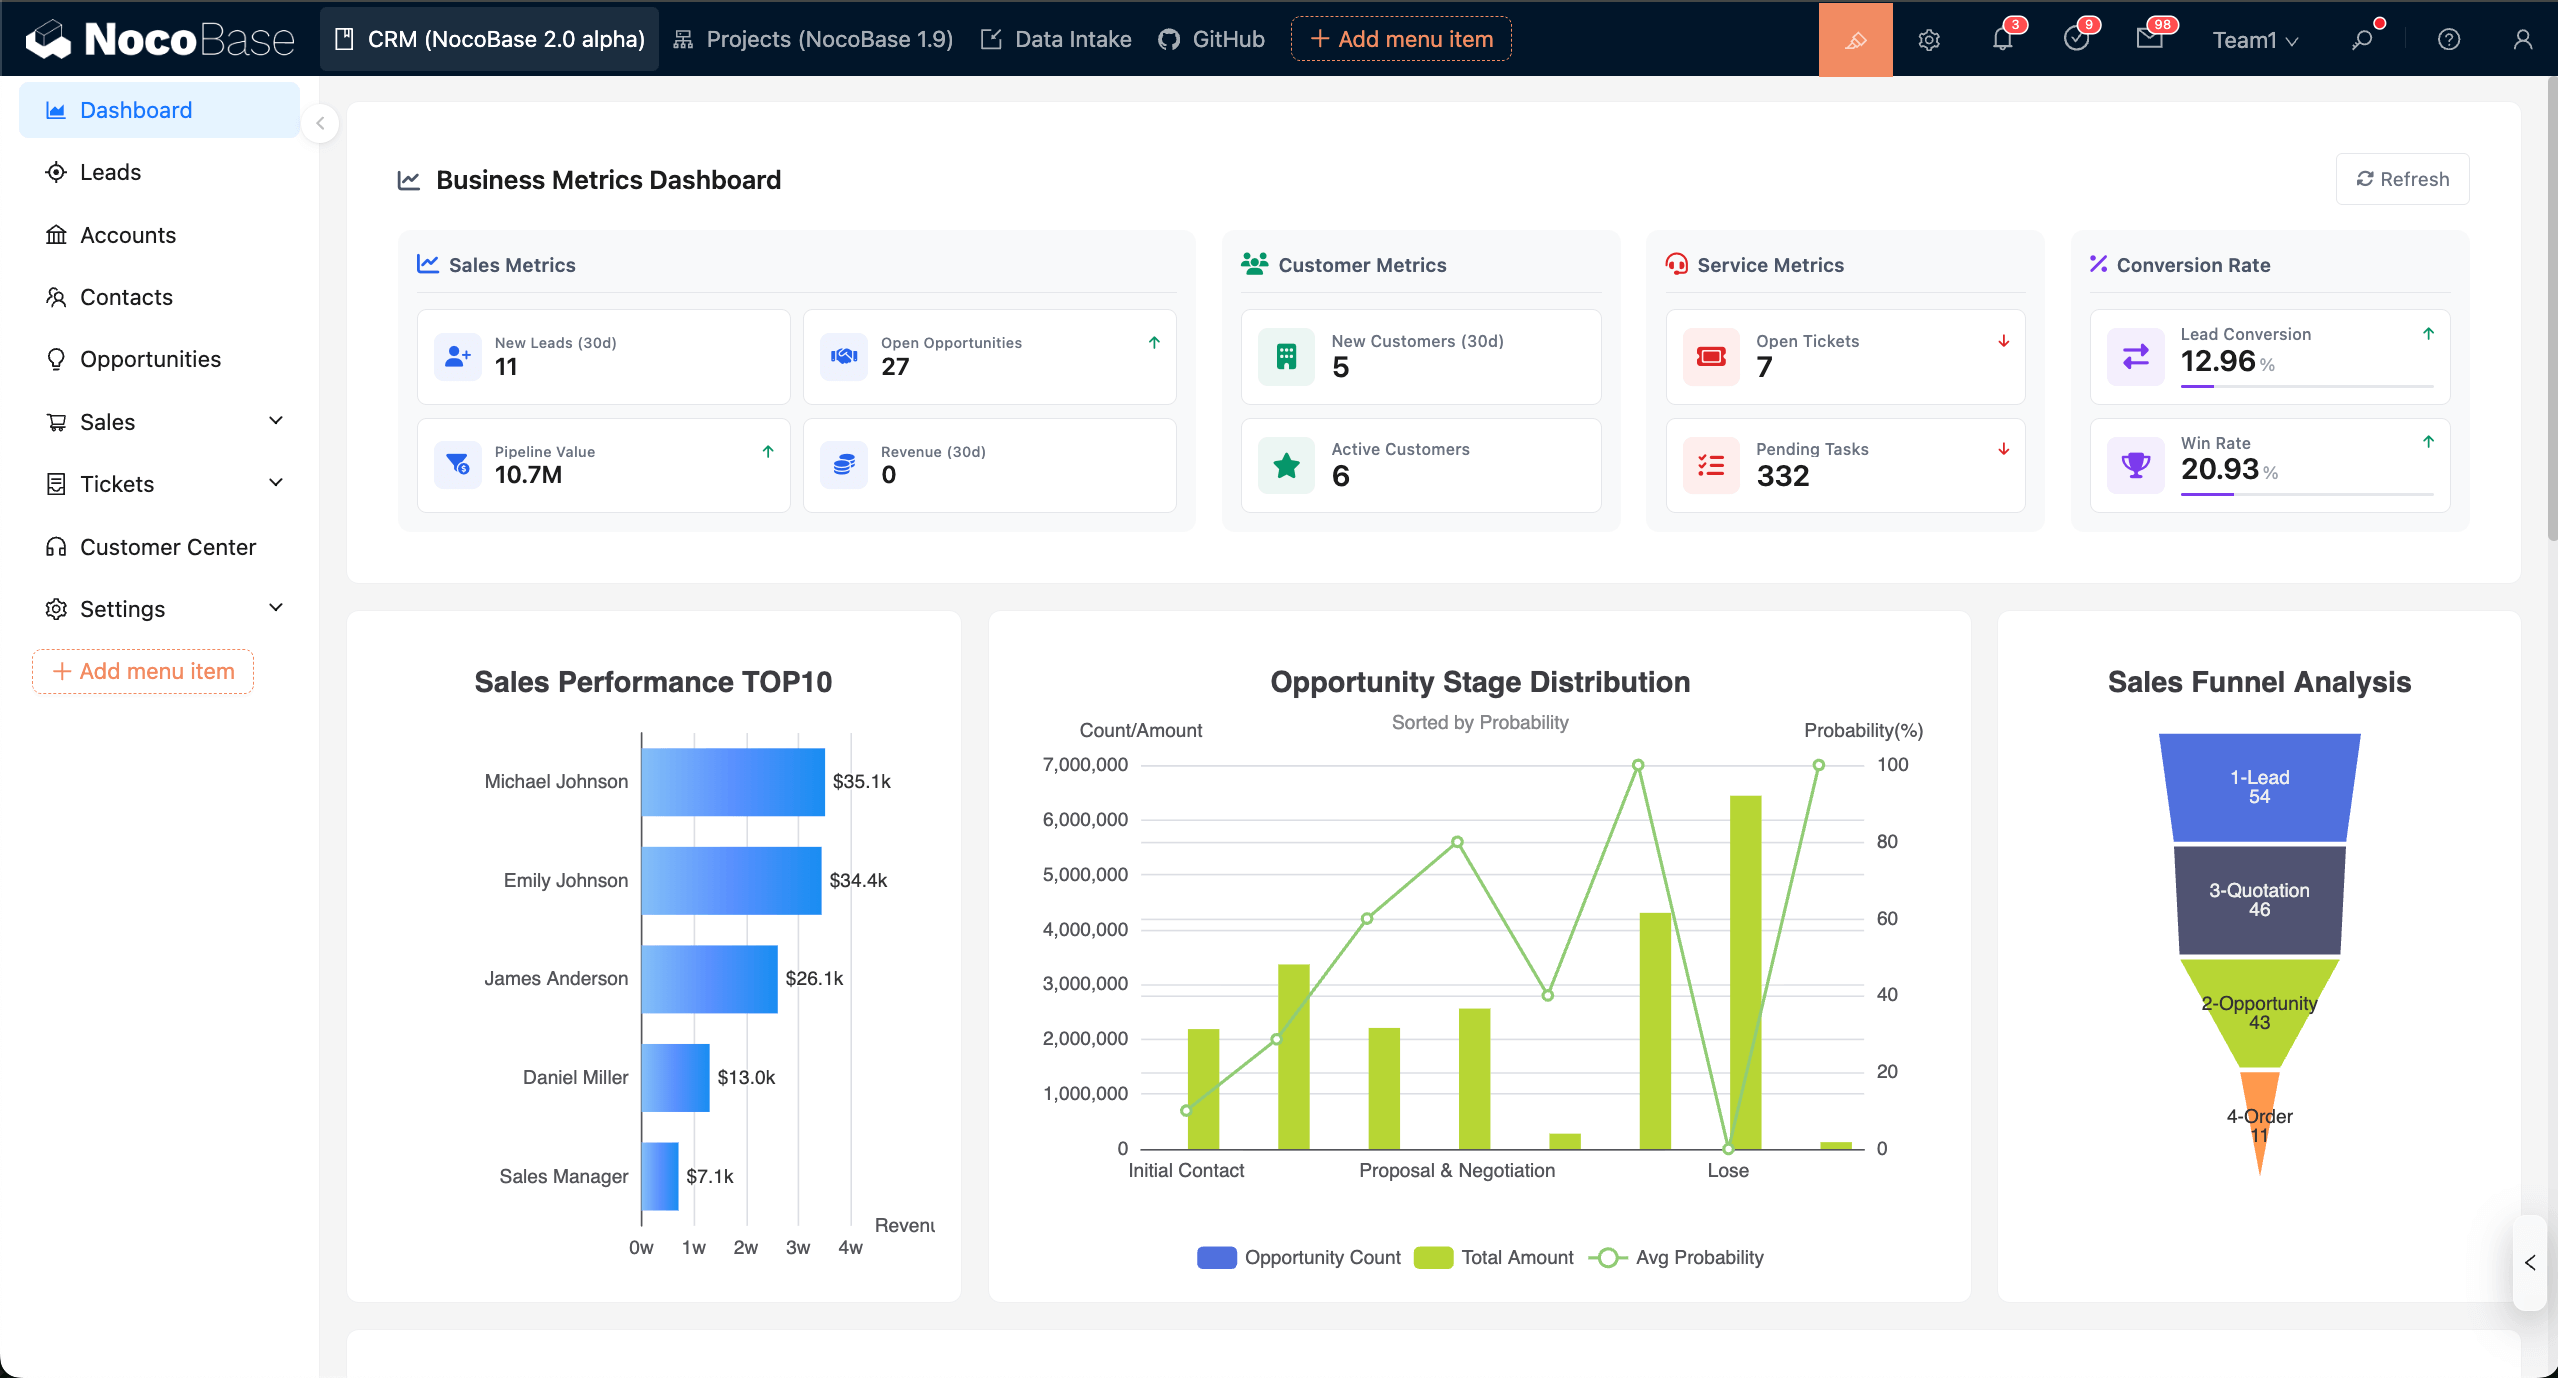
Task: Open Leads in the sidebar menu
Action: pyautogui.click(x=110, y=172)
